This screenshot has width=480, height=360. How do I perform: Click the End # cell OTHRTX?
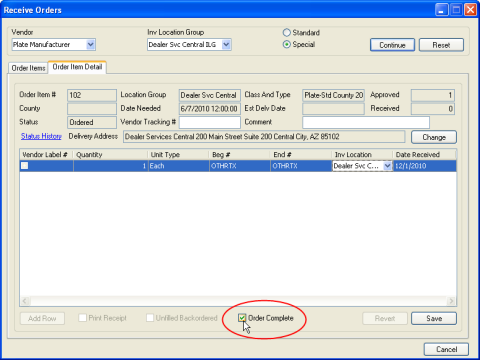tap(301, 166)
